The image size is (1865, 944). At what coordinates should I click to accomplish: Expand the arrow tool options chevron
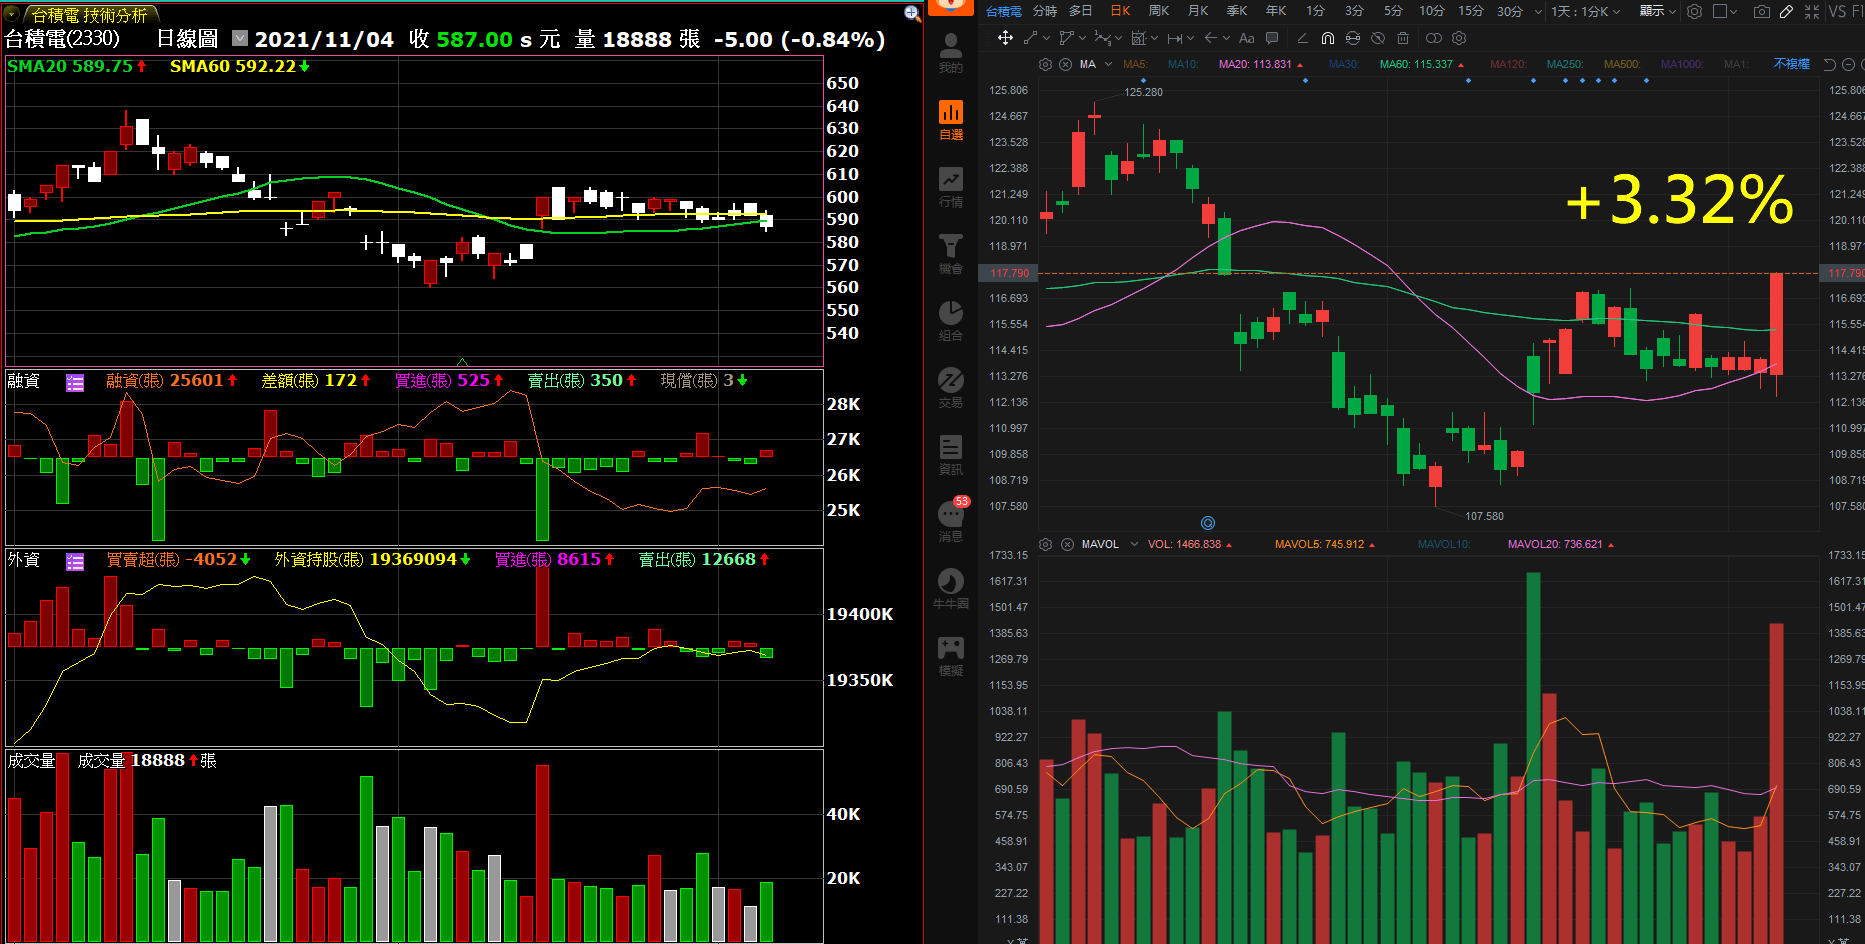(1226, 38)
